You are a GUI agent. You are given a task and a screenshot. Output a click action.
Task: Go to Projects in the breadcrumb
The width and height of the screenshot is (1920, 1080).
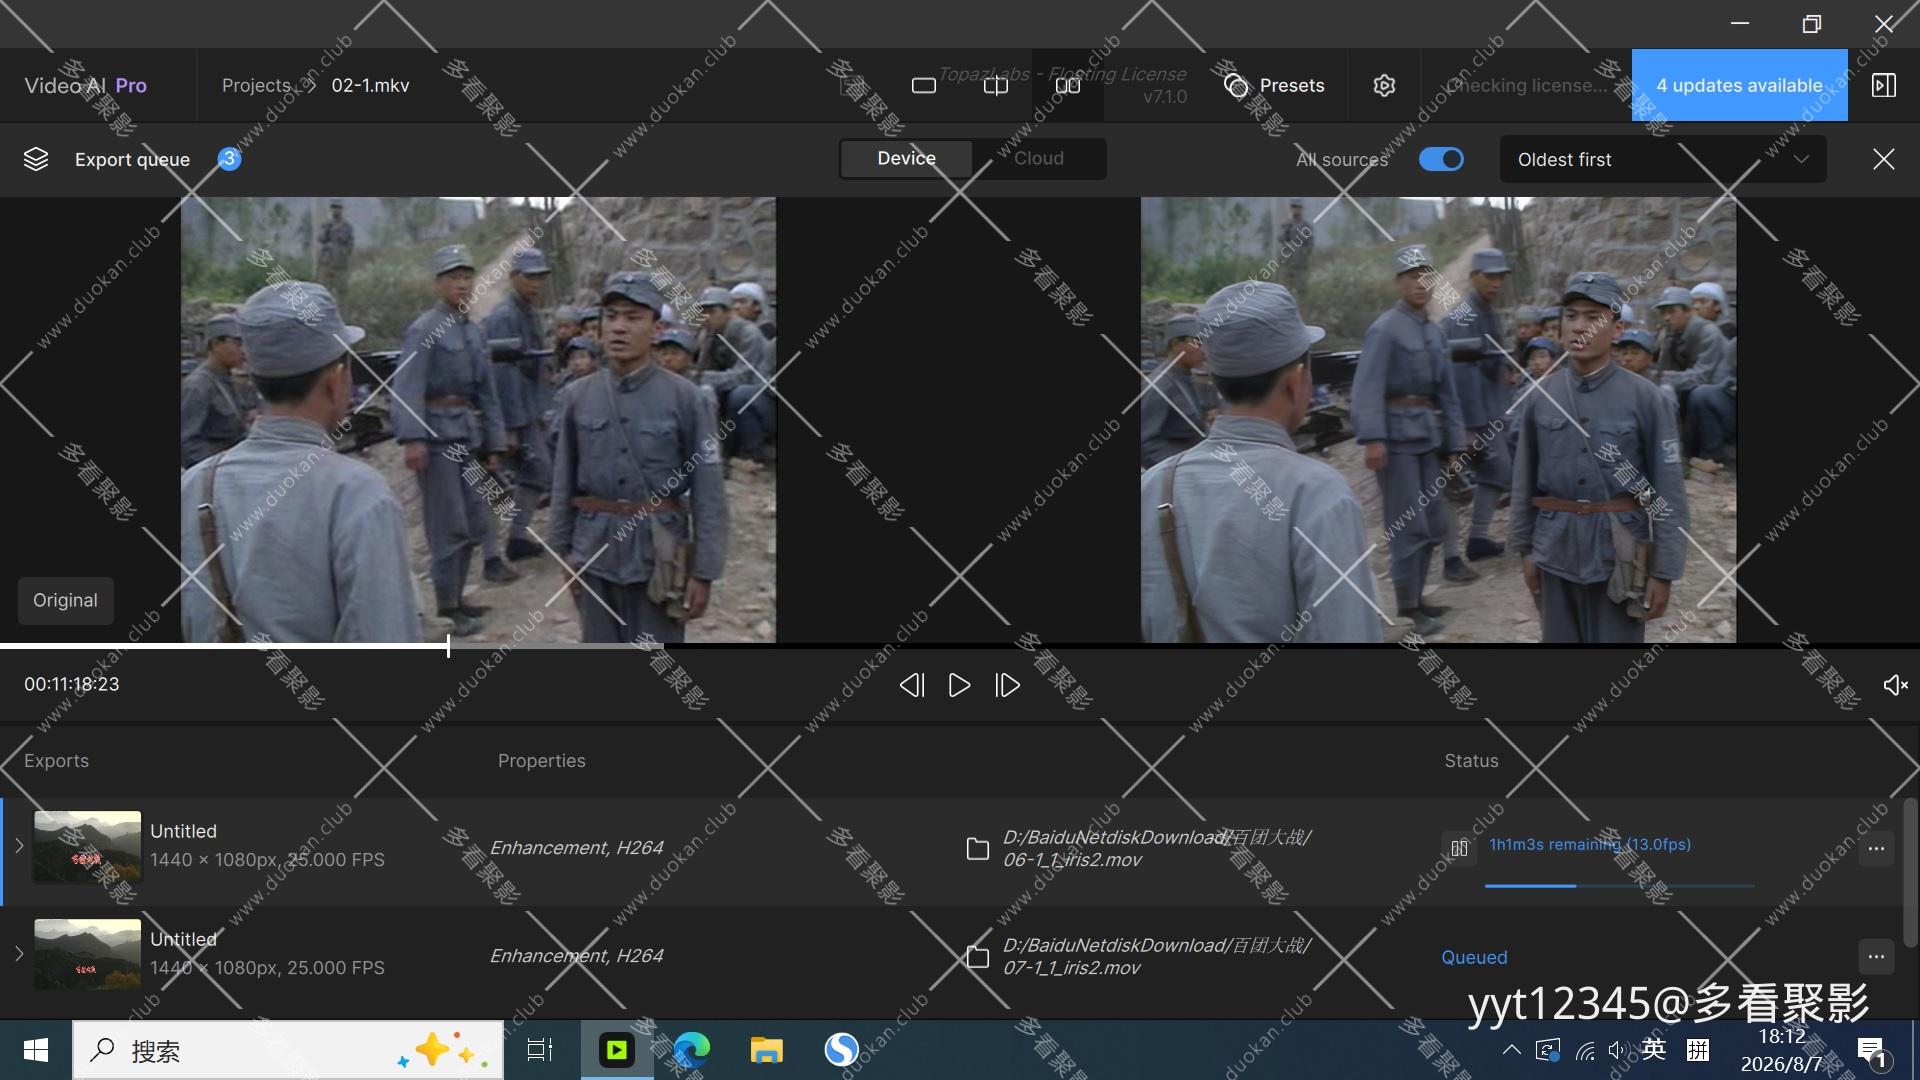[256, 86]
